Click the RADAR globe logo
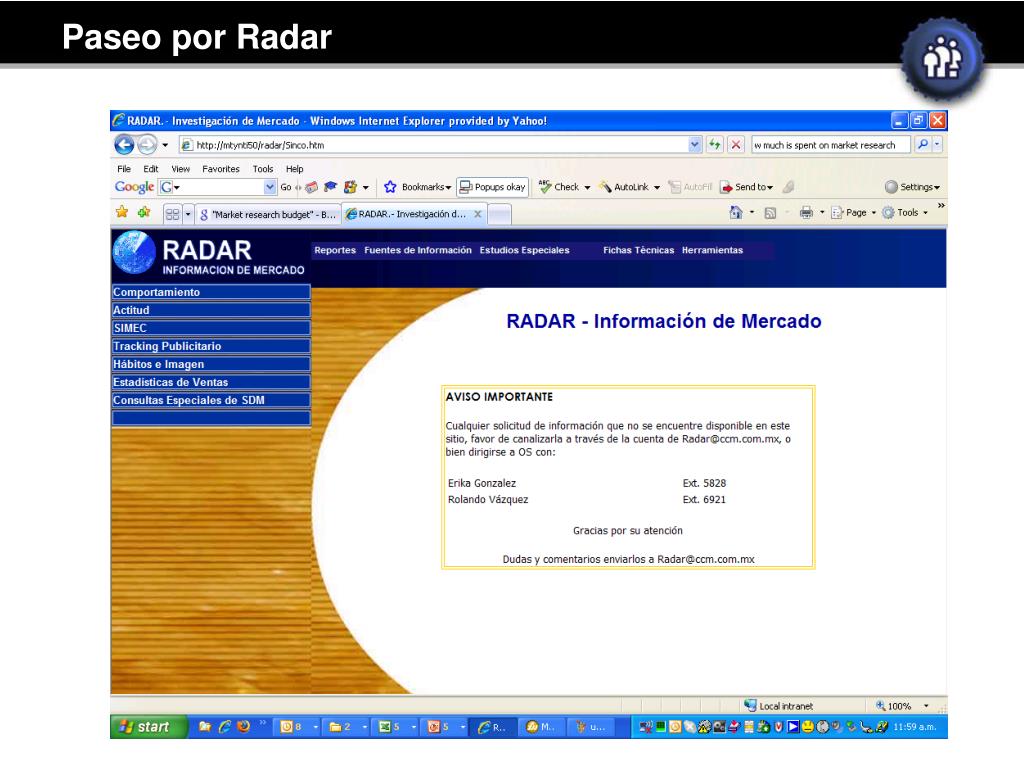 click(135, 253)
